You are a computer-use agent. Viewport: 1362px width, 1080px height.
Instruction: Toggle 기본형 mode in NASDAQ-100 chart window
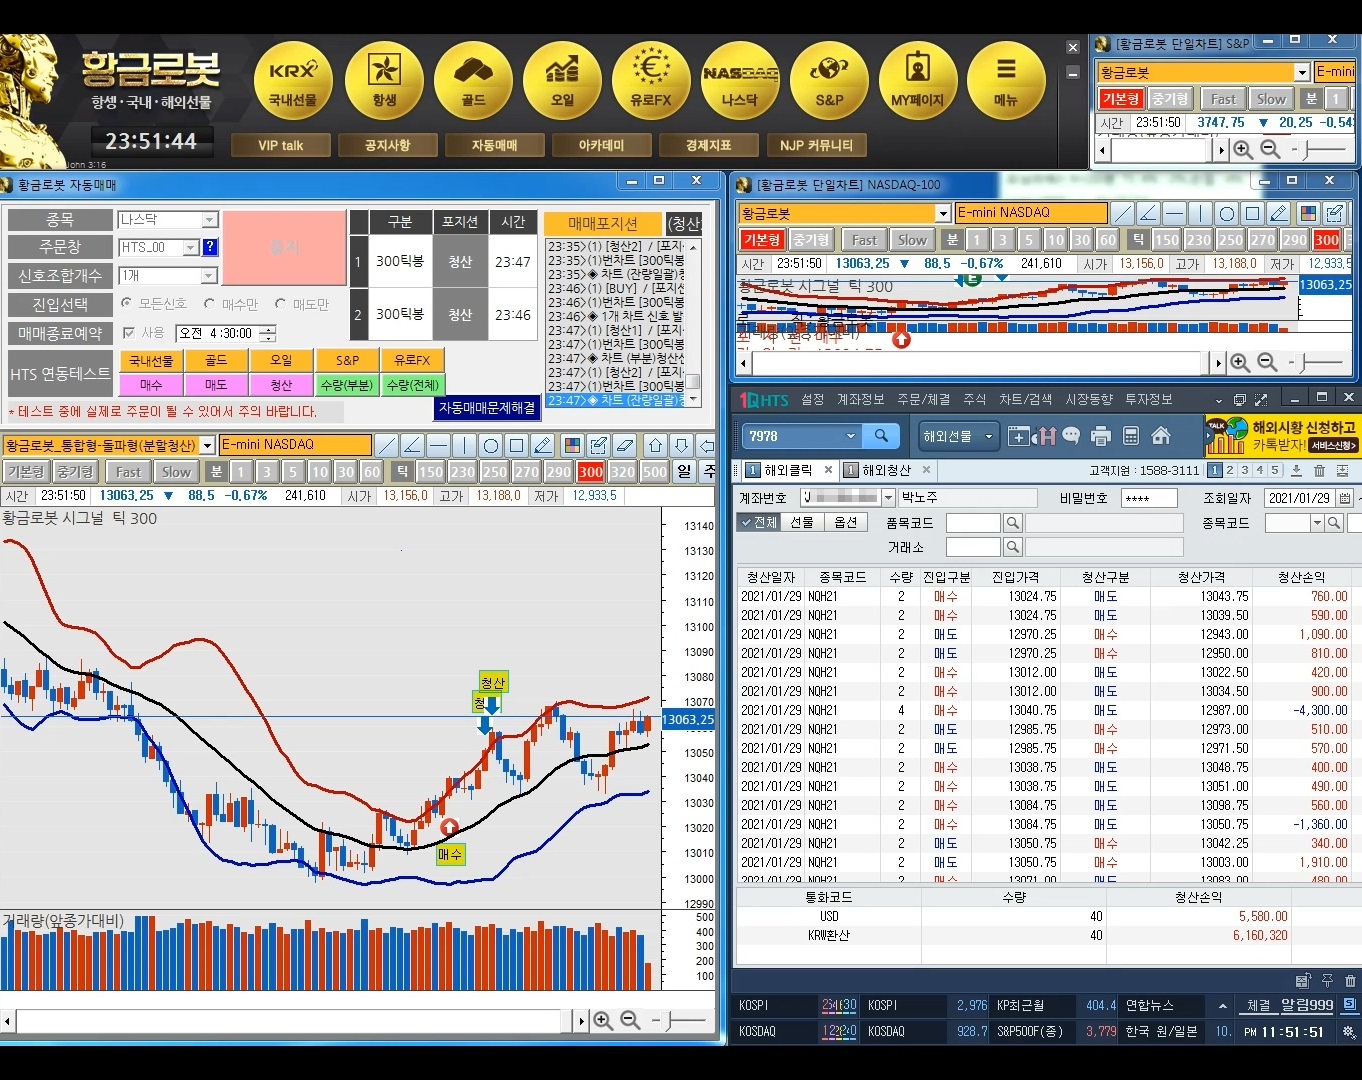point(762,240)
